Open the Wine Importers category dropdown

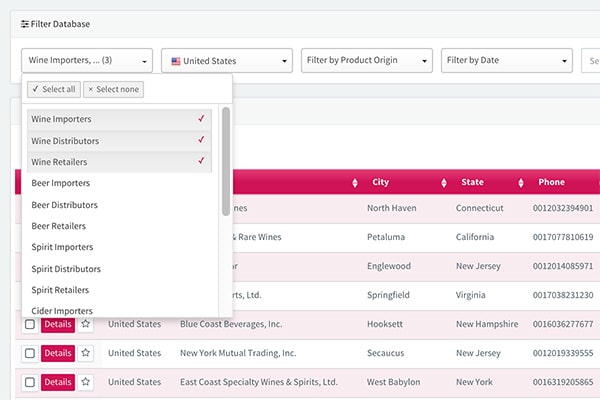point(87,60)
